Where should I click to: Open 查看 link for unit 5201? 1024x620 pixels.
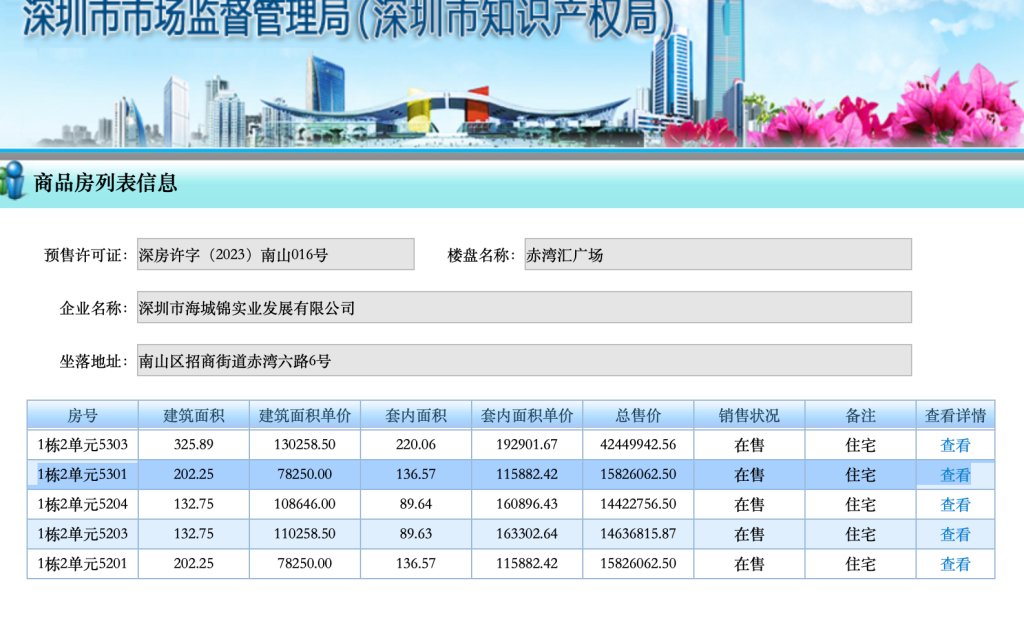coord(955,564)
